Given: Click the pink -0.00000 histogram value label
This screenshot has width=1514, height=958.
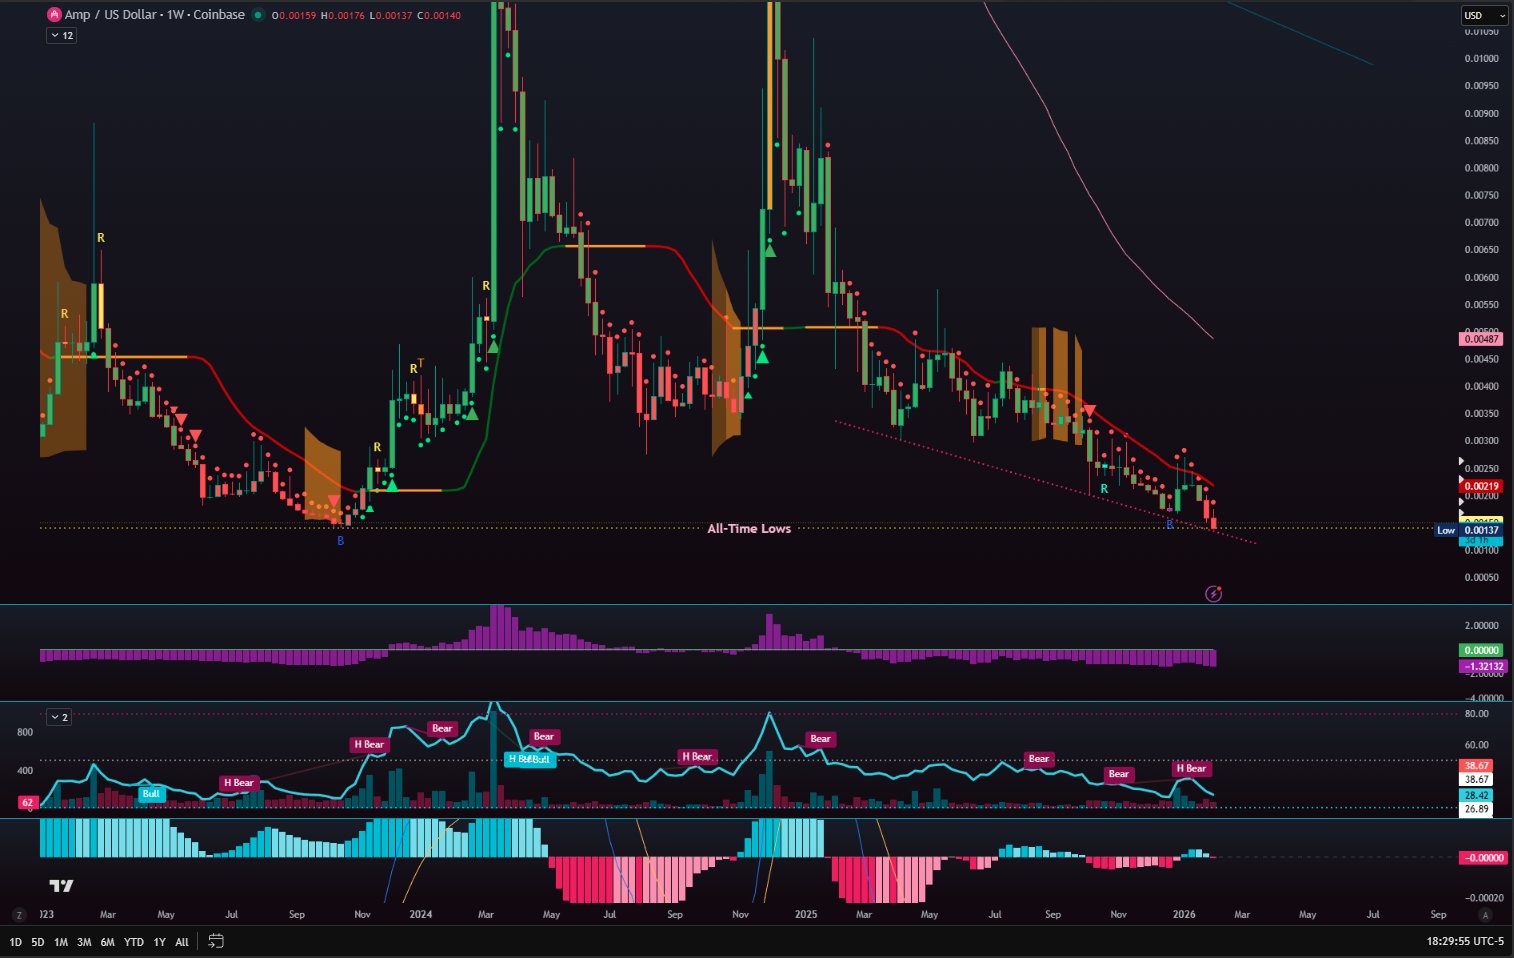Looking at the screenshot, I should click(x=1481, y=858).
